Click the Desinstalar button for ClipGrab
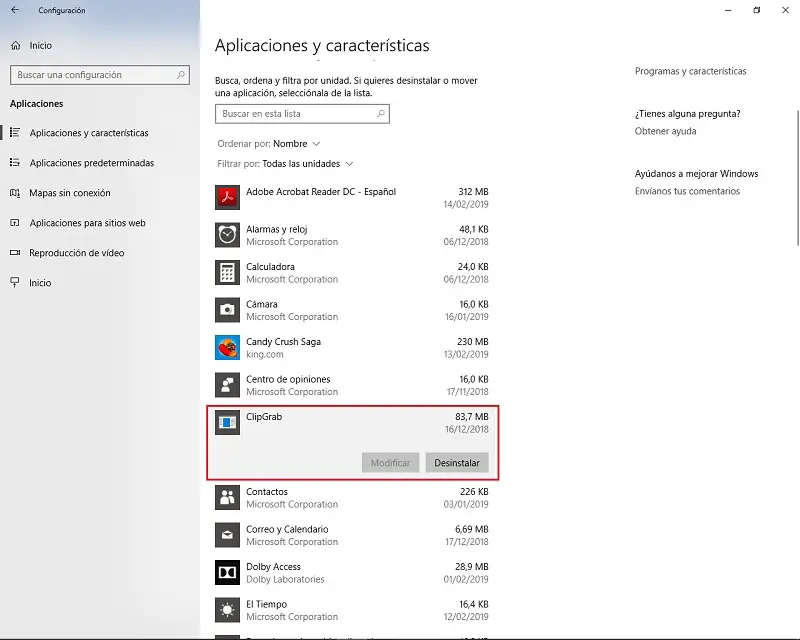The height and width of the screenshot is (640, 800). tap(457, 463)
